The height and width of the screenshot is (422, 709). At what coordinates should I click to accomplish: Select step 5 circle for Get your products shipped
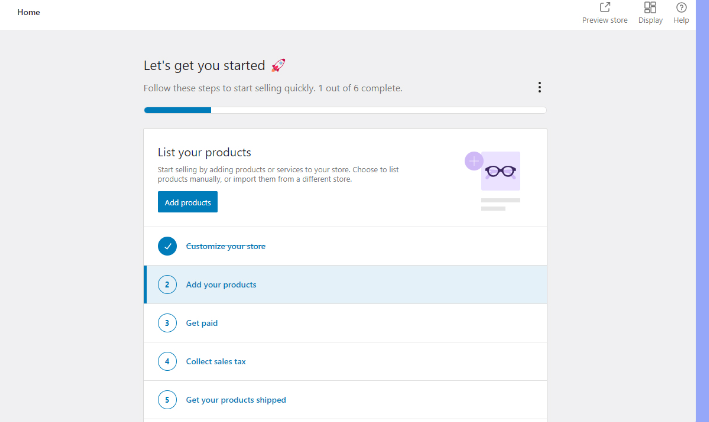tap(167, 400)
